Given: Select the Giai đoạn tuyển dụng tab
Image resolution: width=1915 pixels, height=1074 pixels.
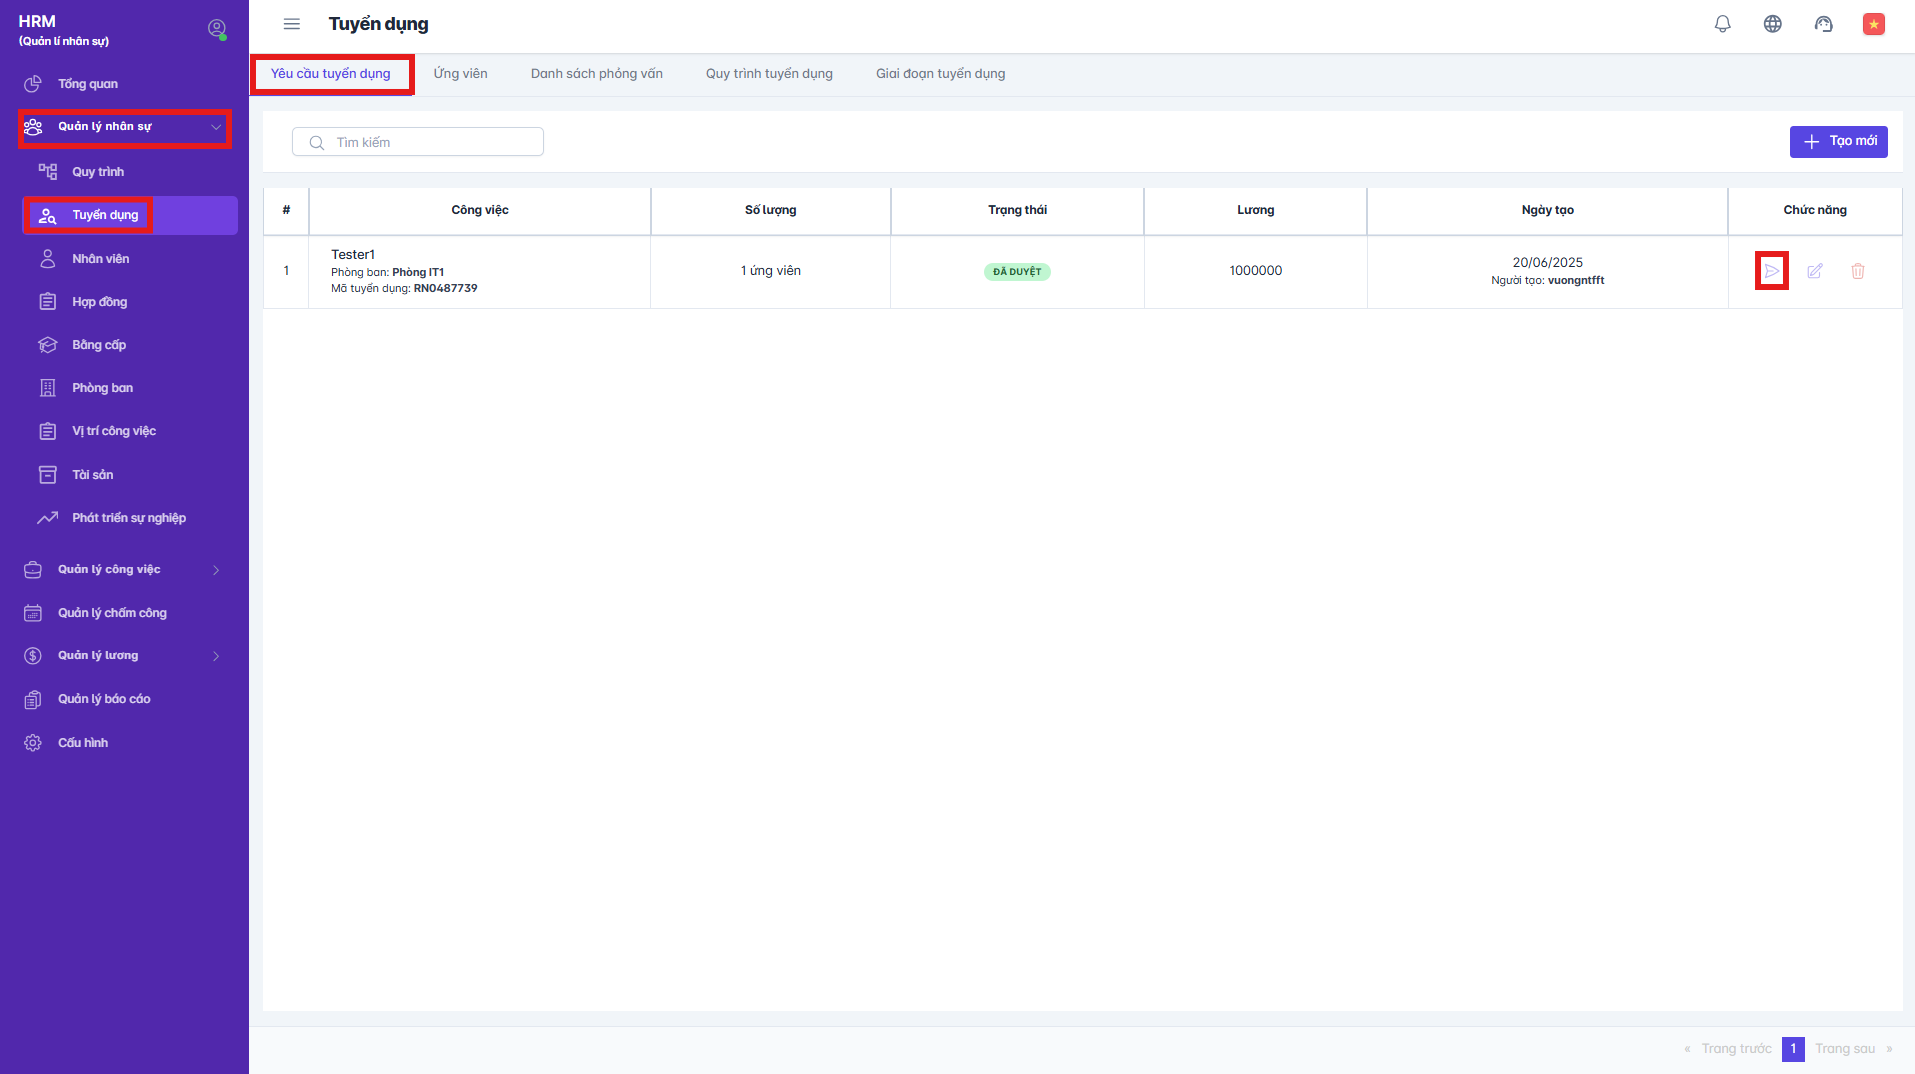Looking at the screenshot, I should pyautogui.click(x=940, y=74).
